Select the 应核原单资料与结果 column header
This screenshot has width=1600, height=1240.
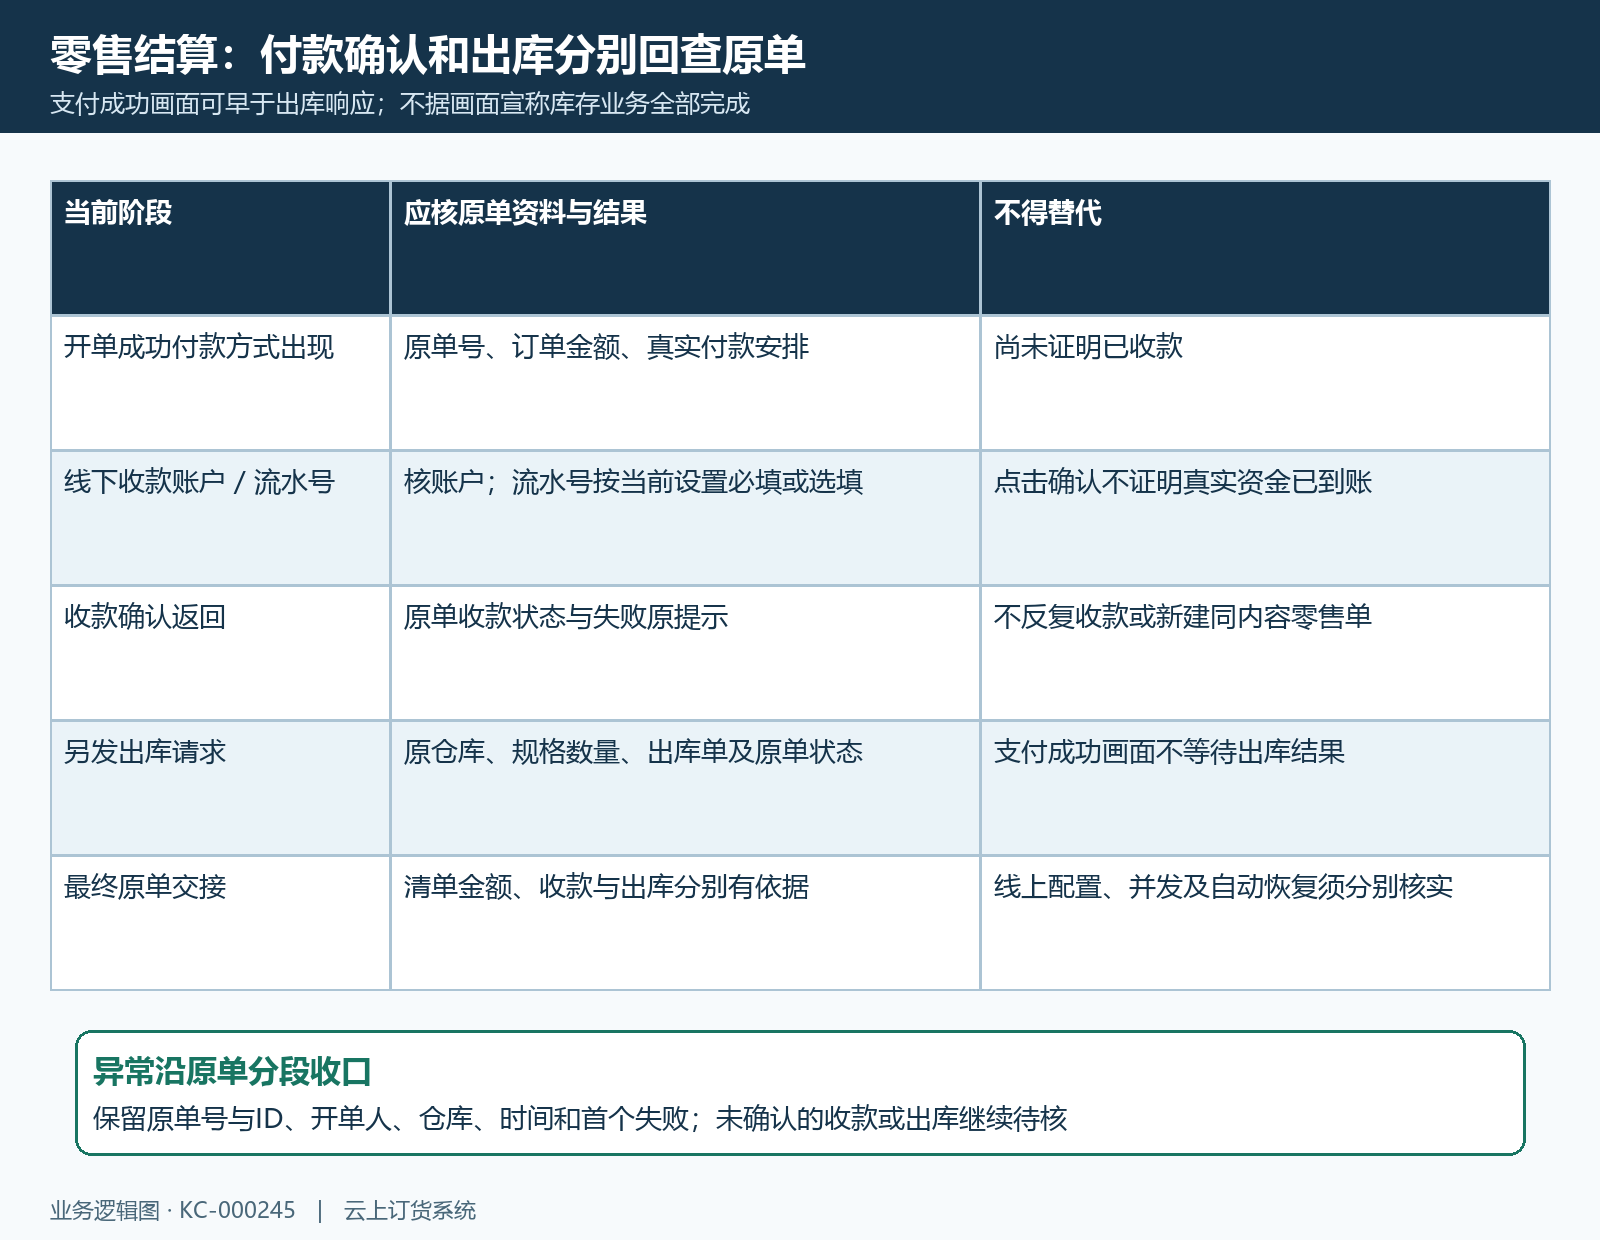[685, 248]
